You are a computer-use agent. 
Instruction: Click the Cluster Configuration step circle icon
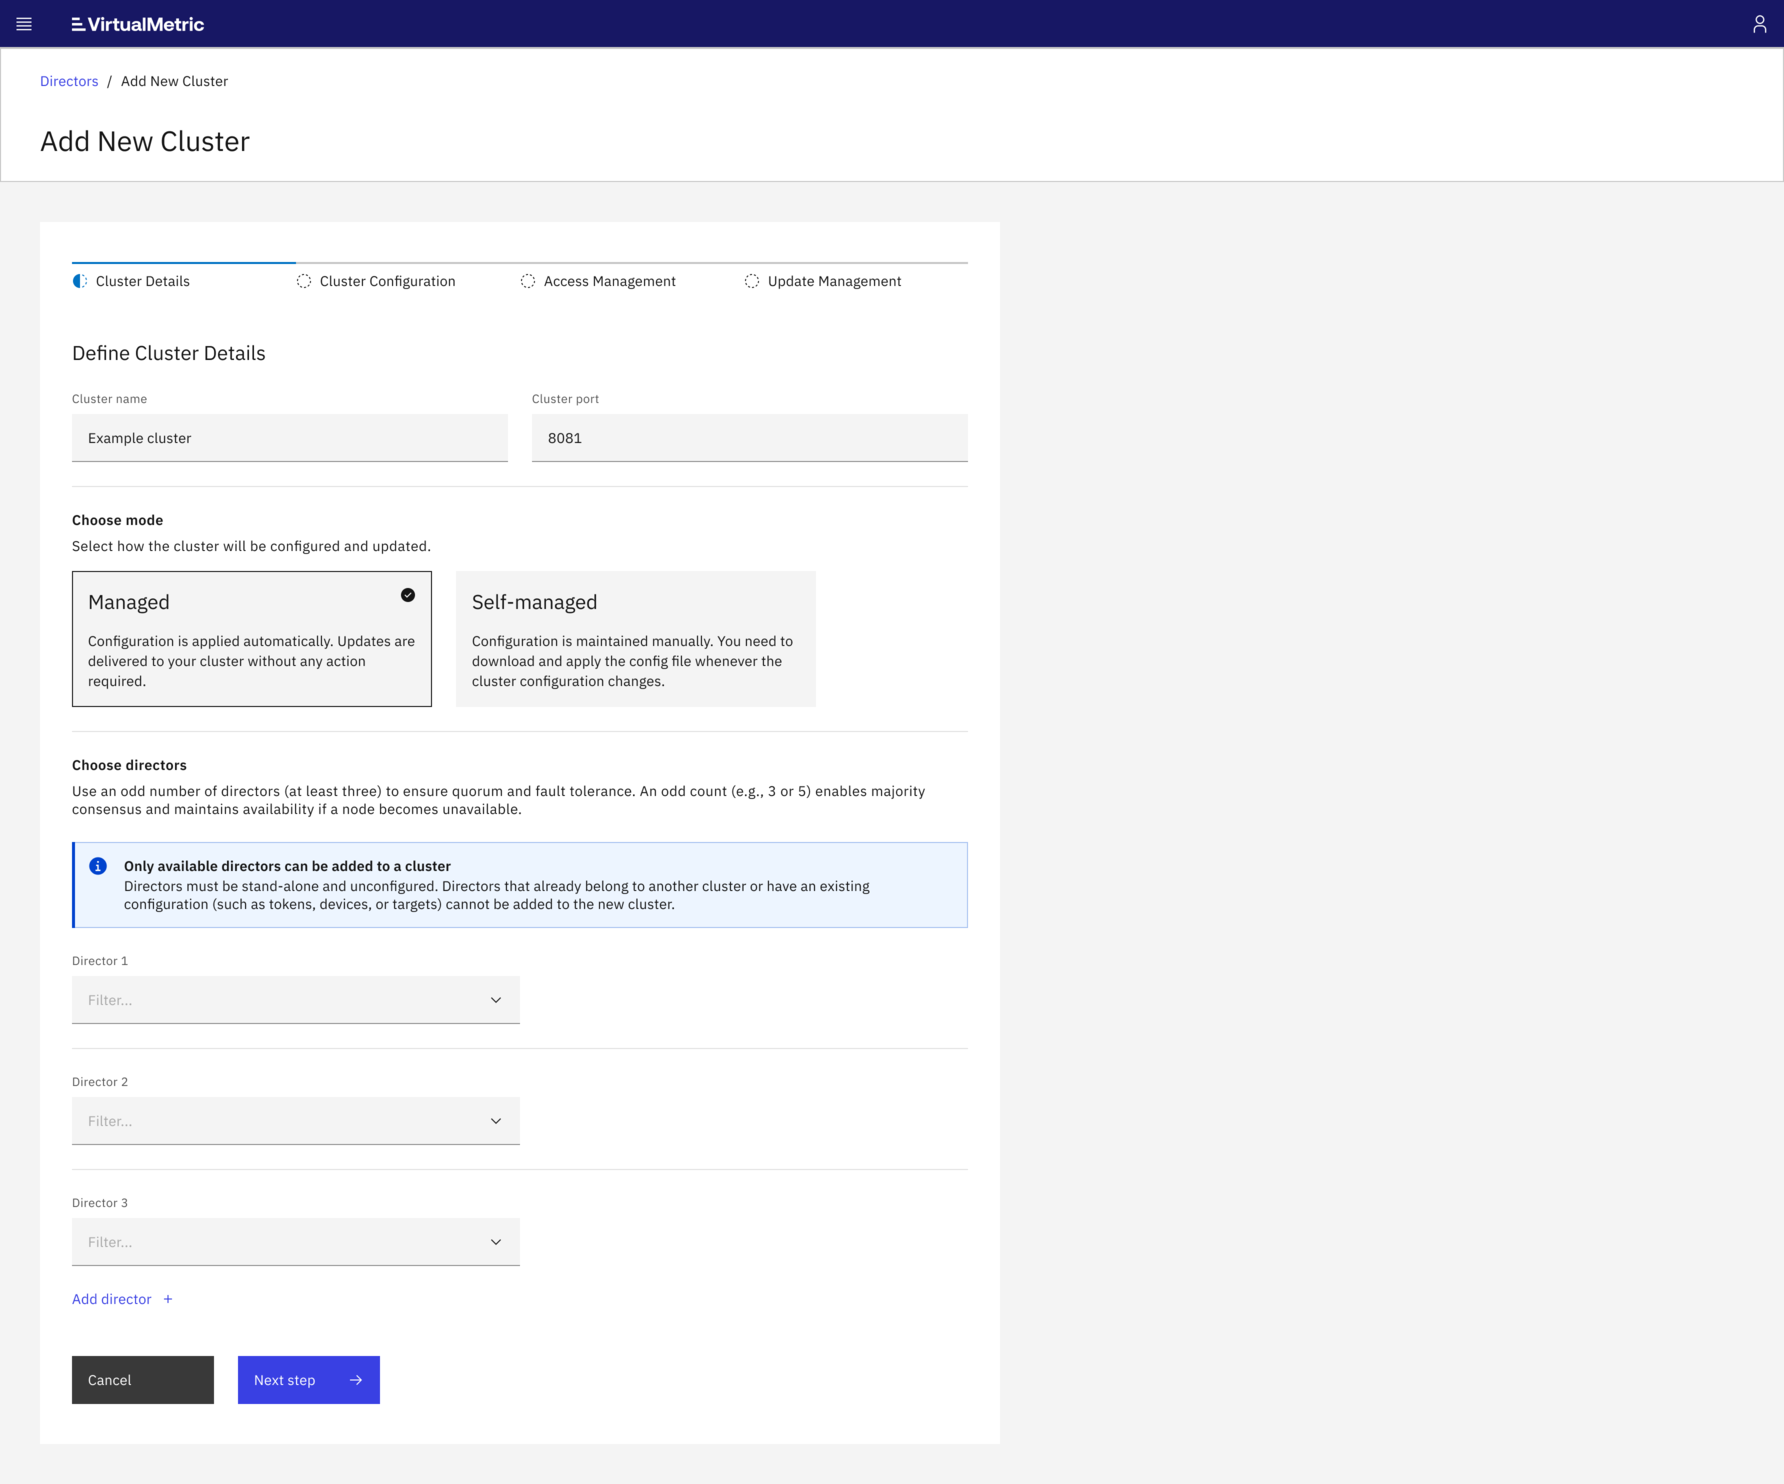(303, 281)
